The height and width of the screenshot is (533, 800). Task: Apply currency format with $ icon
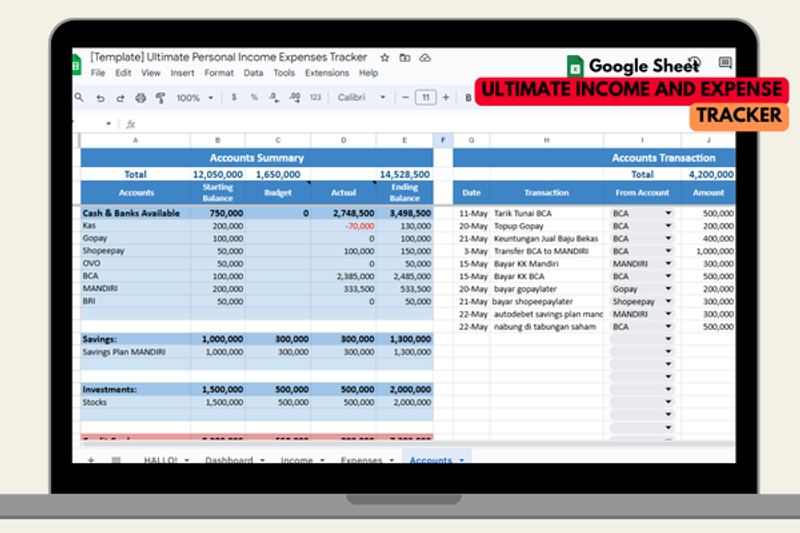point(234,97)
